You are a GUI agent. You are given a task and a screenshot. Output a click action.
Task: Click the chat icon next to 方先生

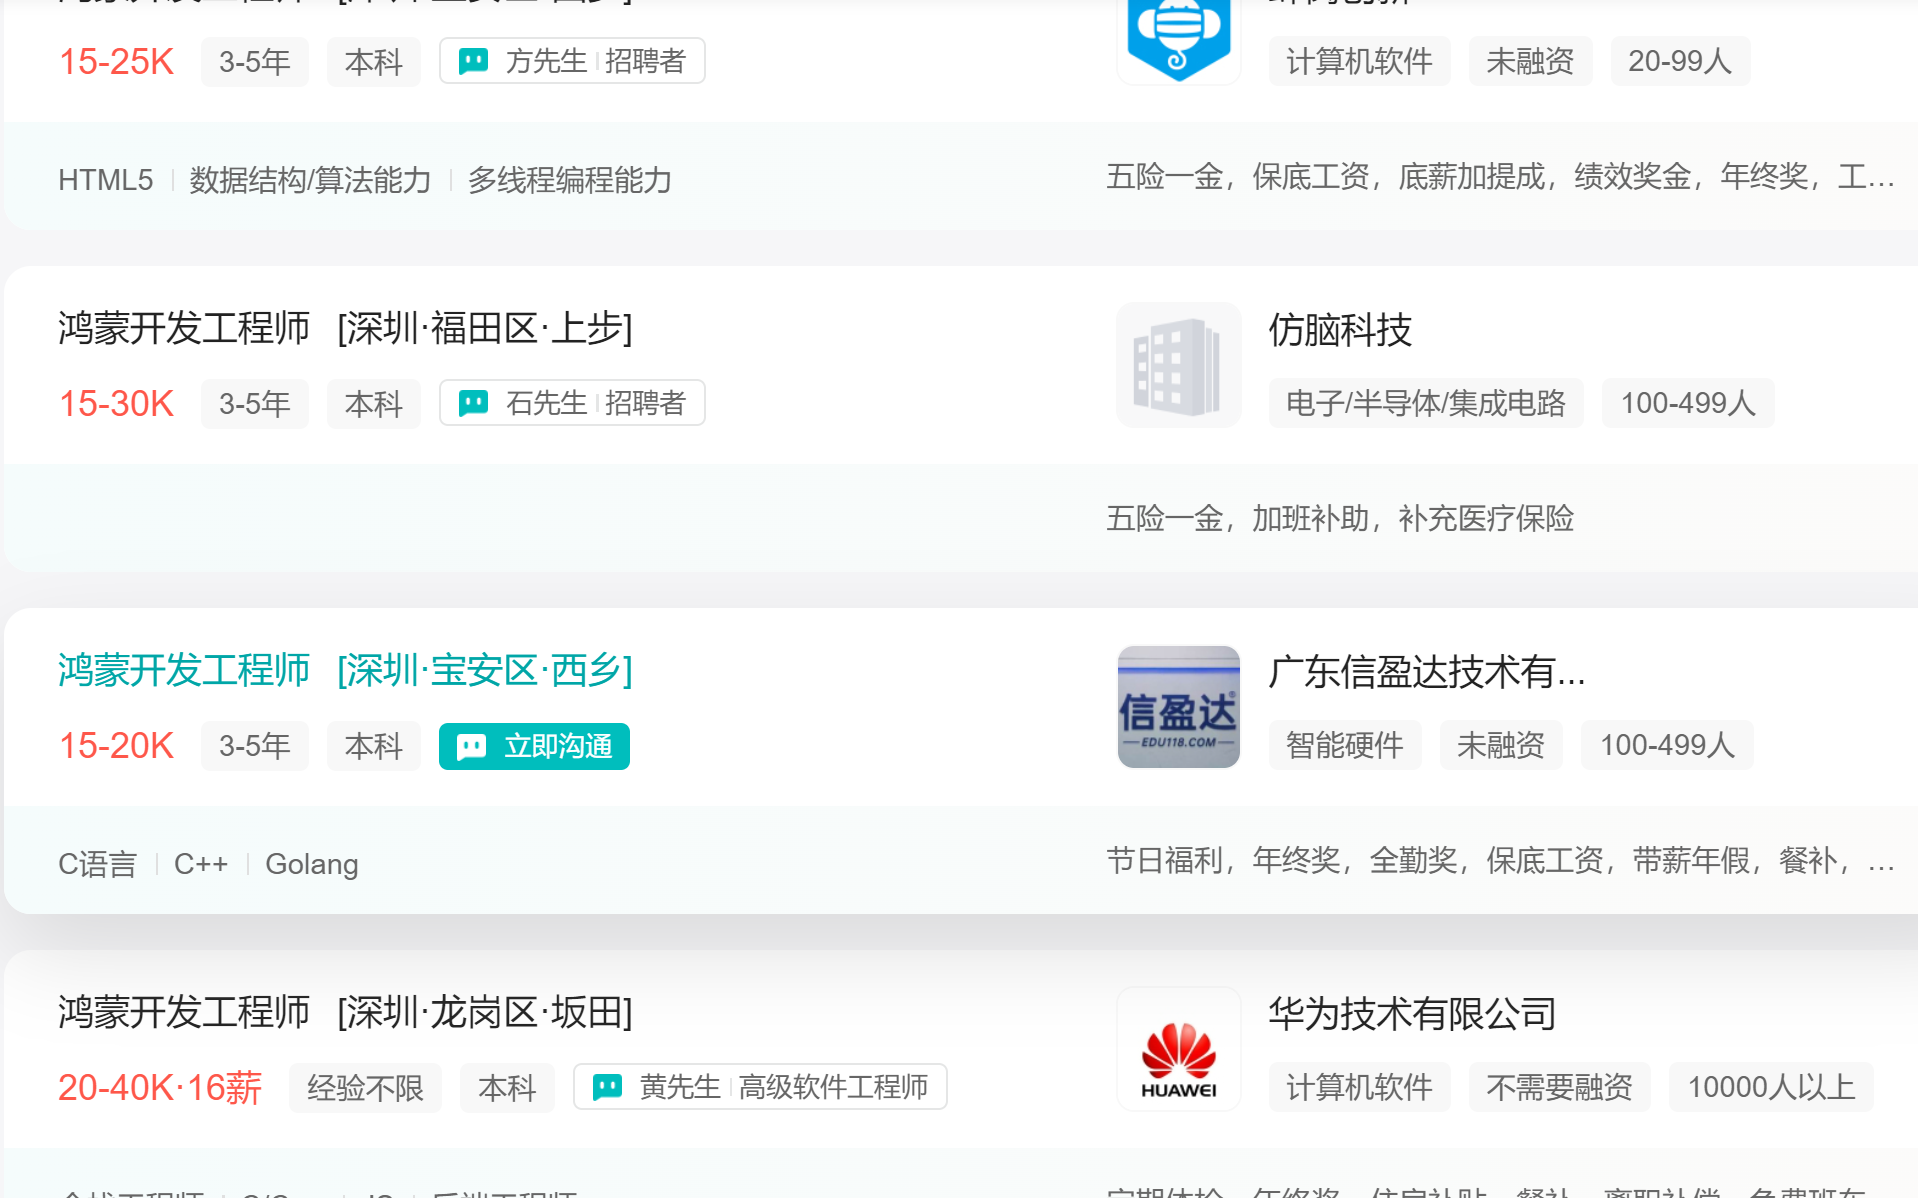coord(473,61)
